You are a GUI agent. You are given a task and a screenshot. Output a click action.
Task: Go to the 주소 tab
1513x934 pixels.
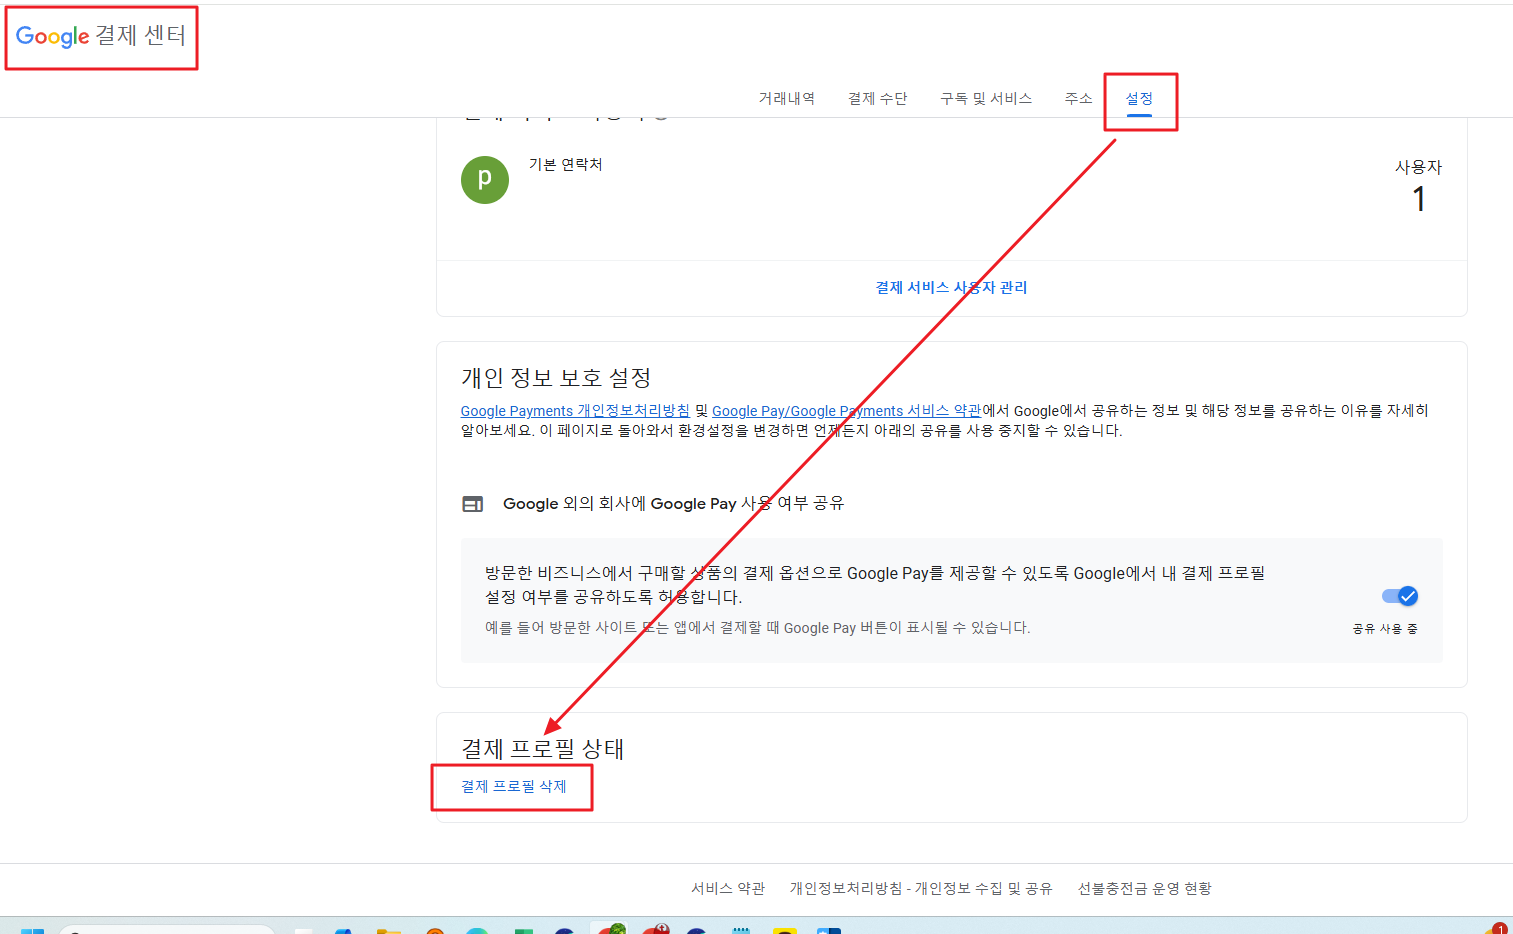[x=1078, y=98]
